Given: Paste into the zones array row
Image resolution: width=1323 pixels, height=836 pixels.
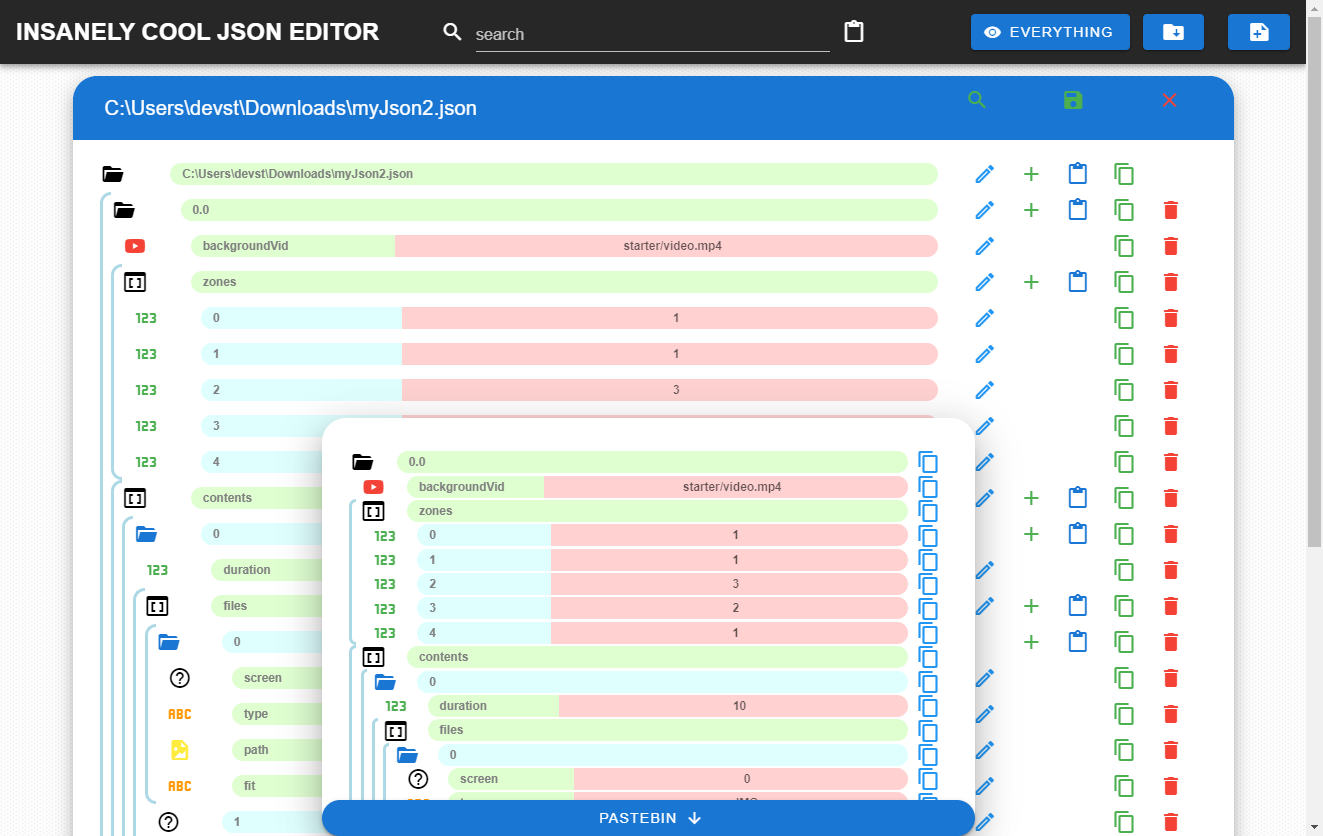Looking at the screenshot, I should coord(1077,282).
